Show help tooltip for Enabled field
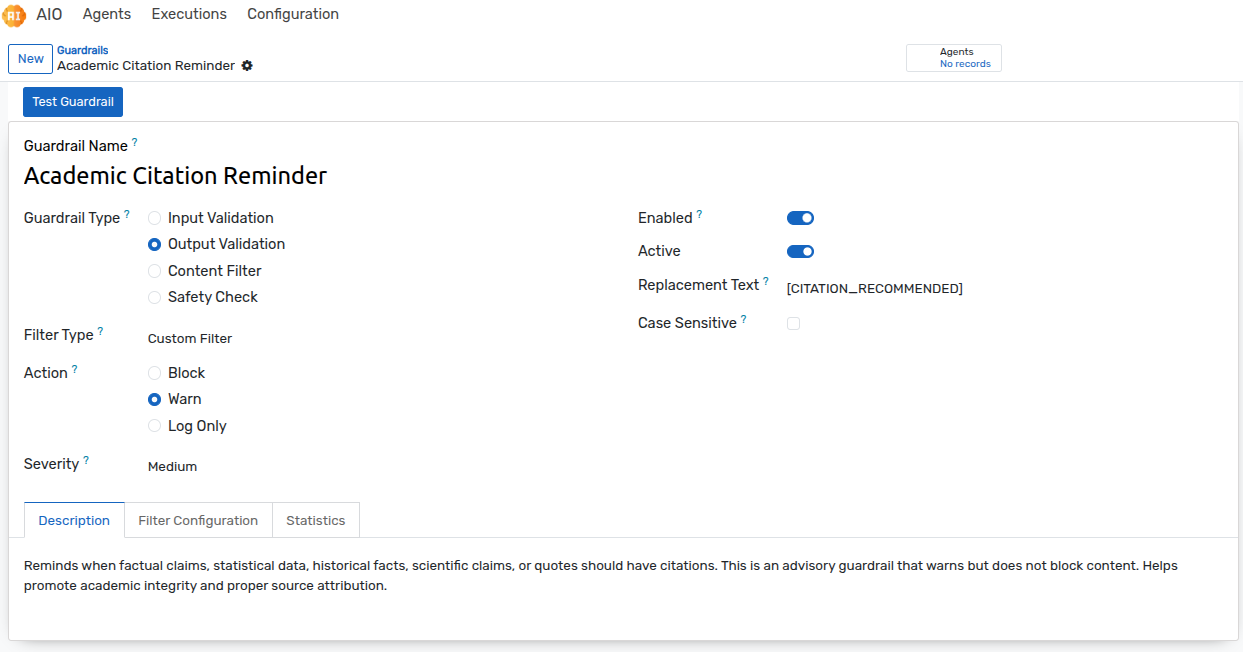The width and height of the screenshot is (1243, 652). pyautogui.click(x=699, y=214)
